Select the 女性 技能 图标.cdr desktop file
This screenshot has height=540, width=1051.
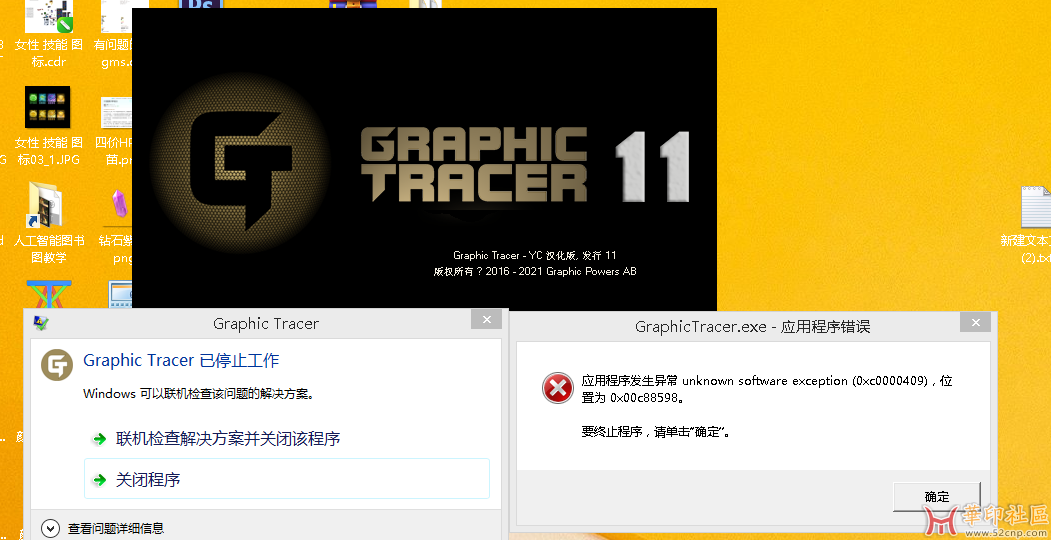(x=48, y=33)
